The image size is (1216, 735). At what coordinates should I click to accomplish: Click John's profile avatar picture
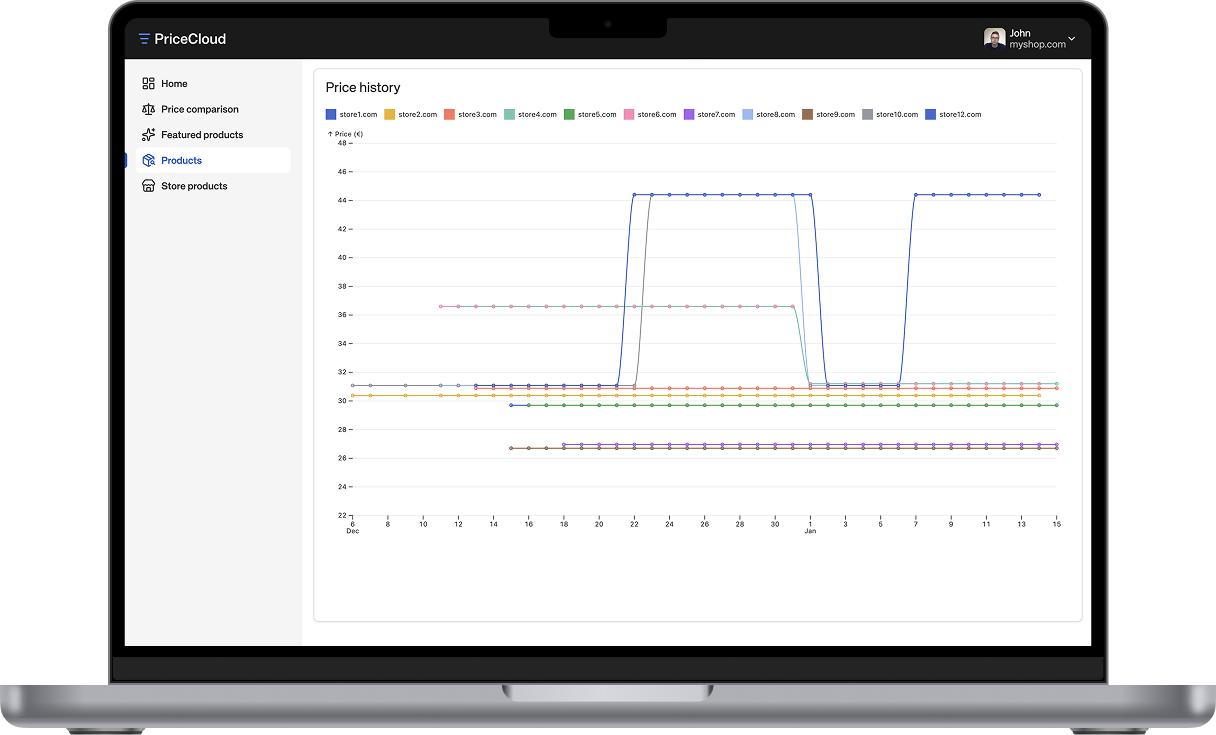coord(994,39)
